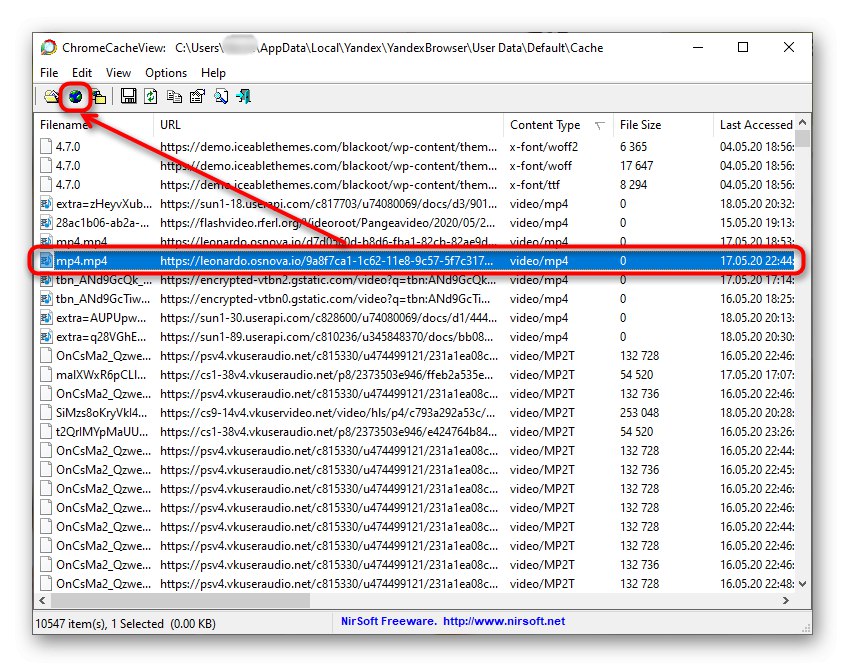Visit the http://www.nirsoft.net link
The width and height of the screenshot is (845, 667).
tap(504, 621)
